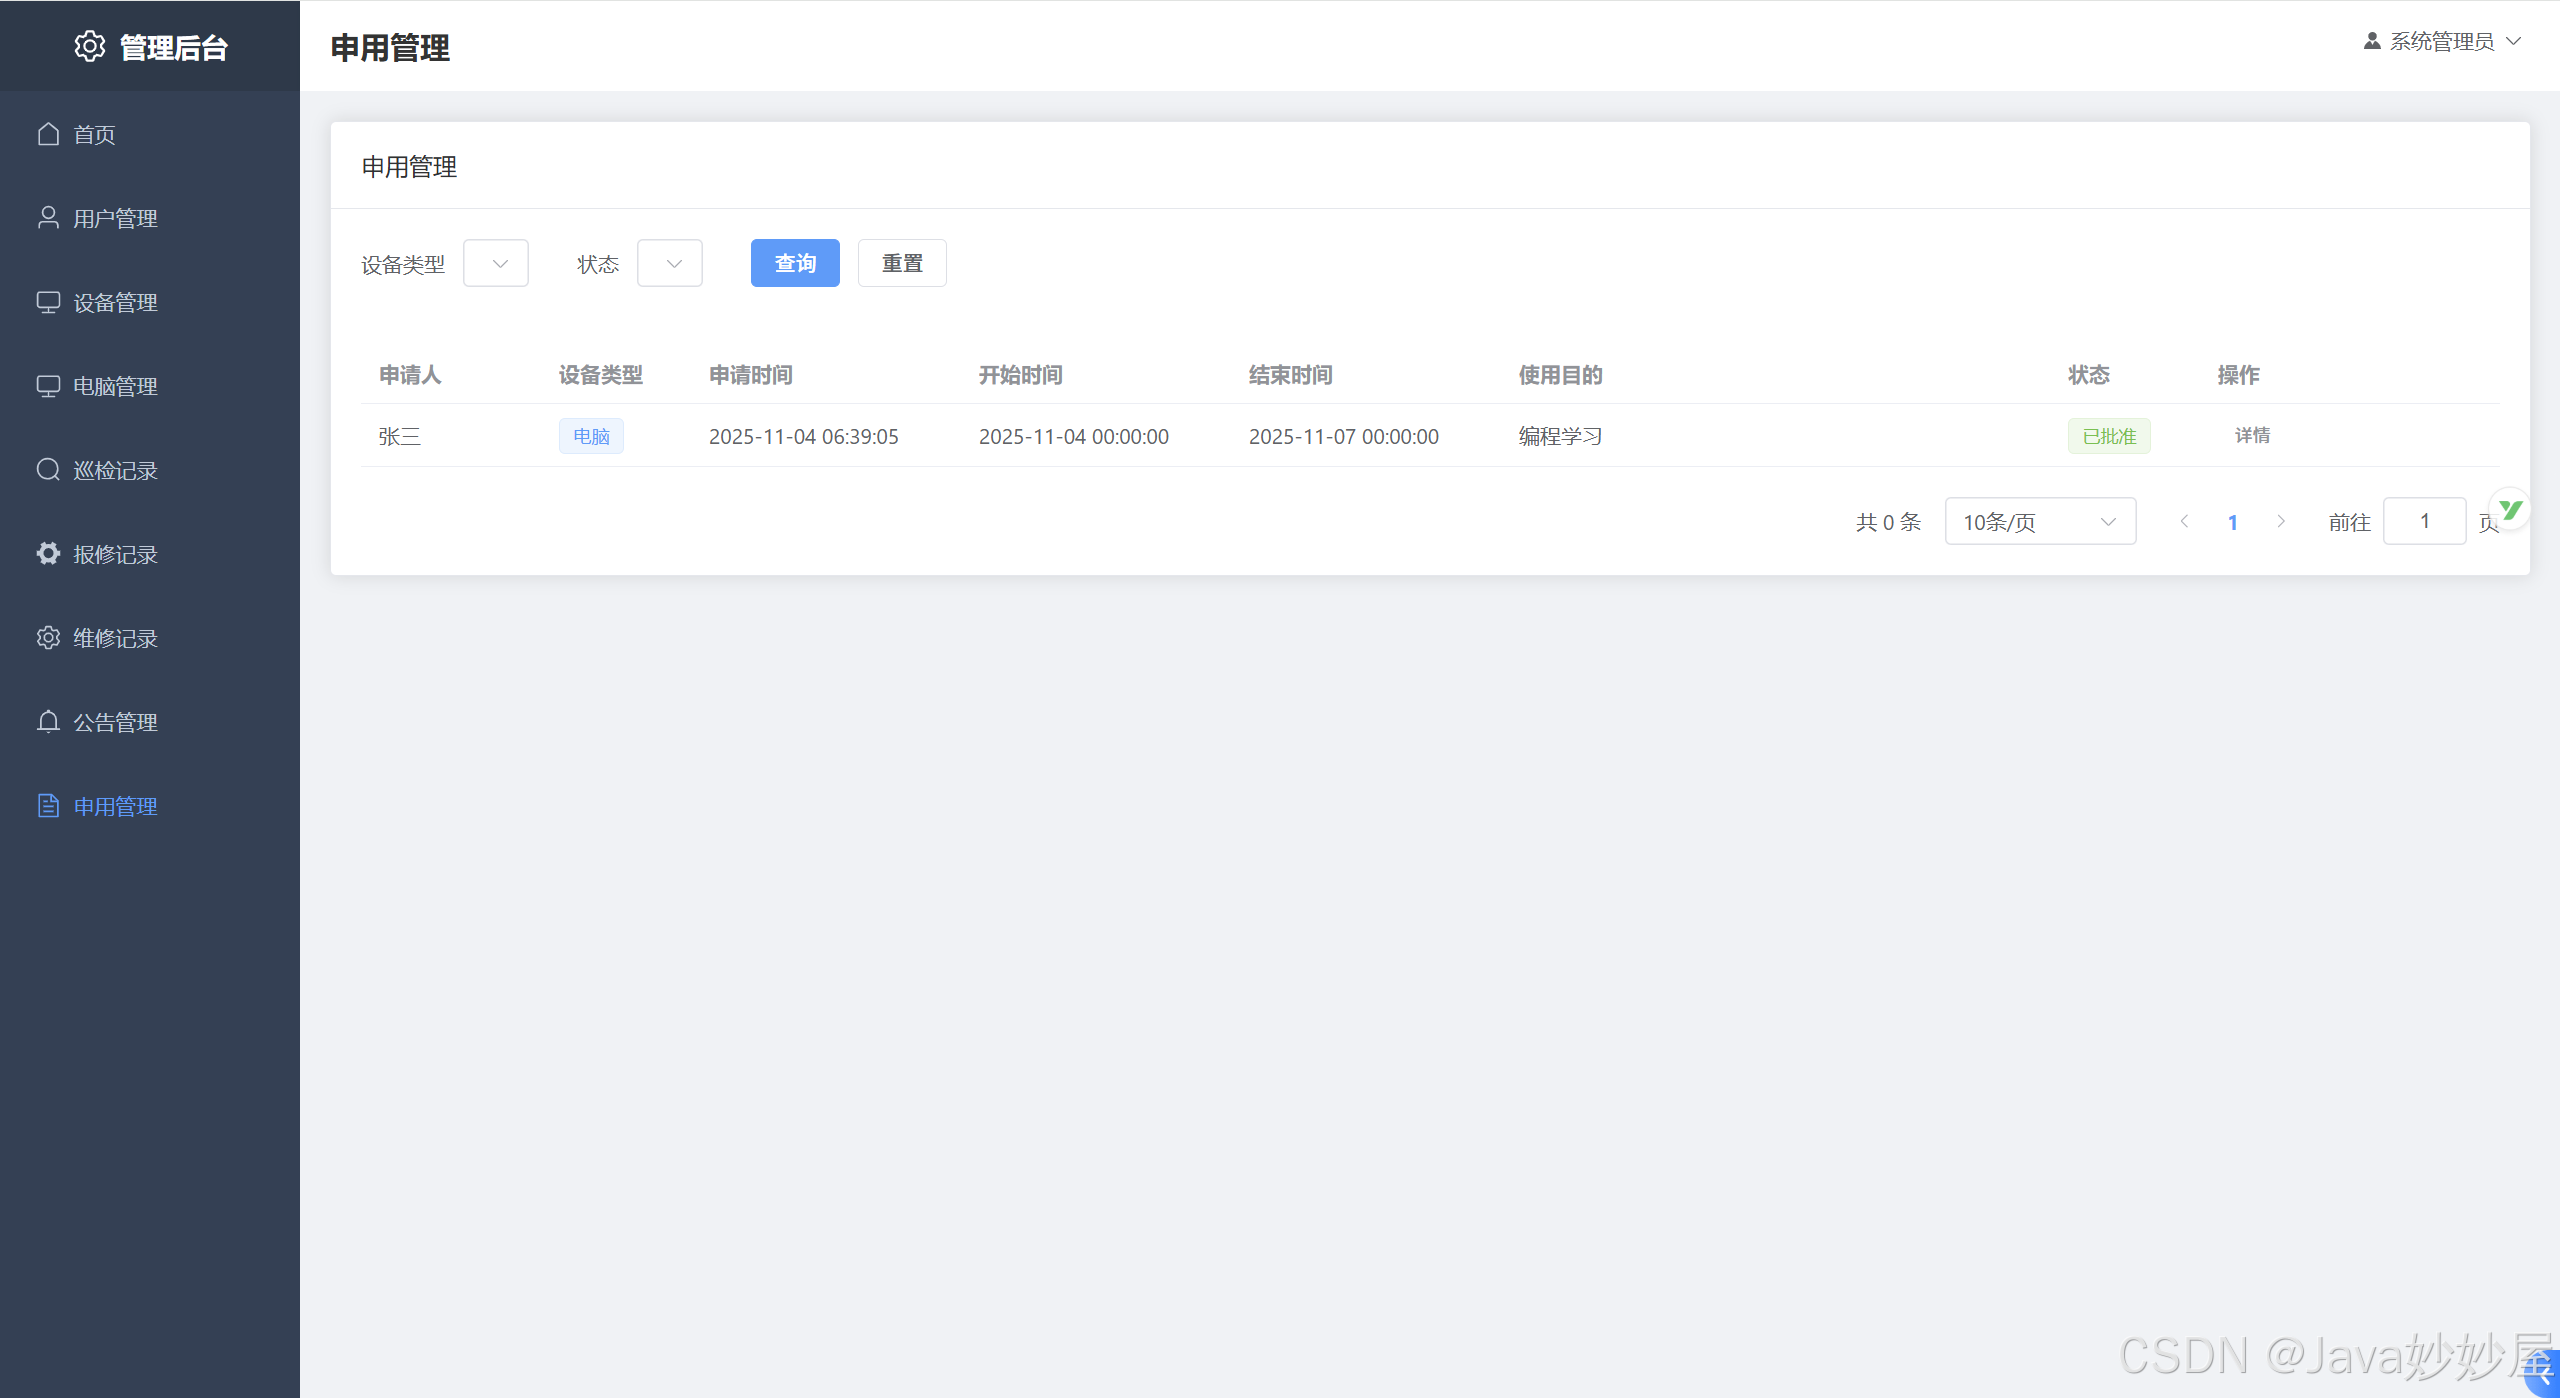Viewport: 2560px width, 1398px height.
Task: Click end time 2025-11-07 00:00:00
Action: coord(1344,436)
